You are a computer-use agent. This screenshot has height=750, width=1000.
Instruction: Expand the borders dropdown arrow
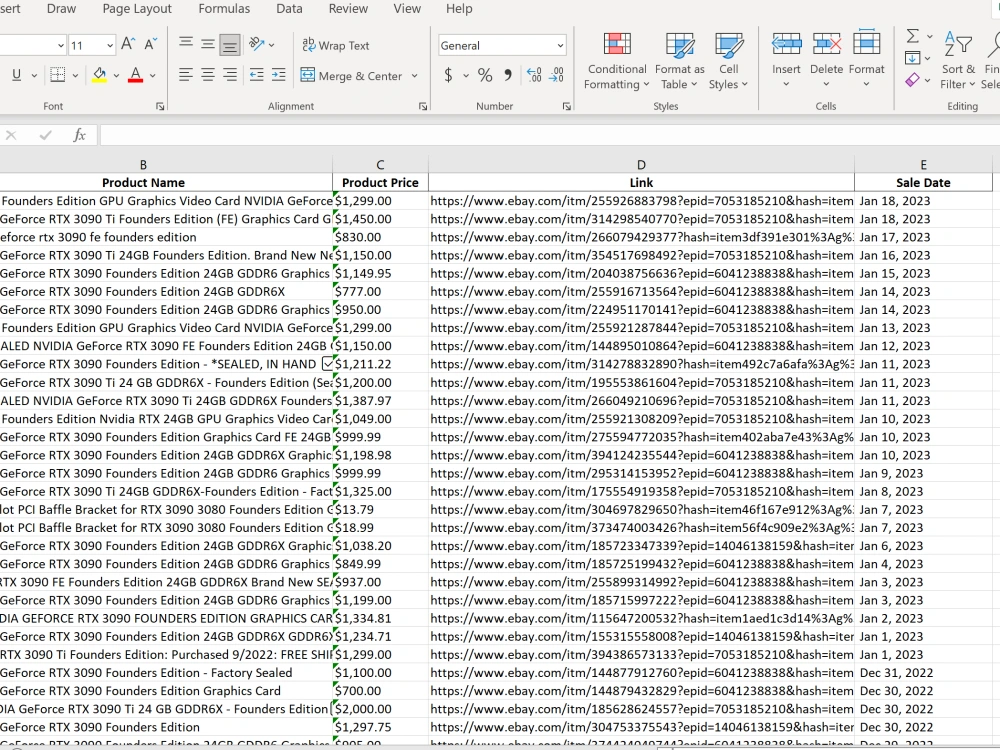75,75
